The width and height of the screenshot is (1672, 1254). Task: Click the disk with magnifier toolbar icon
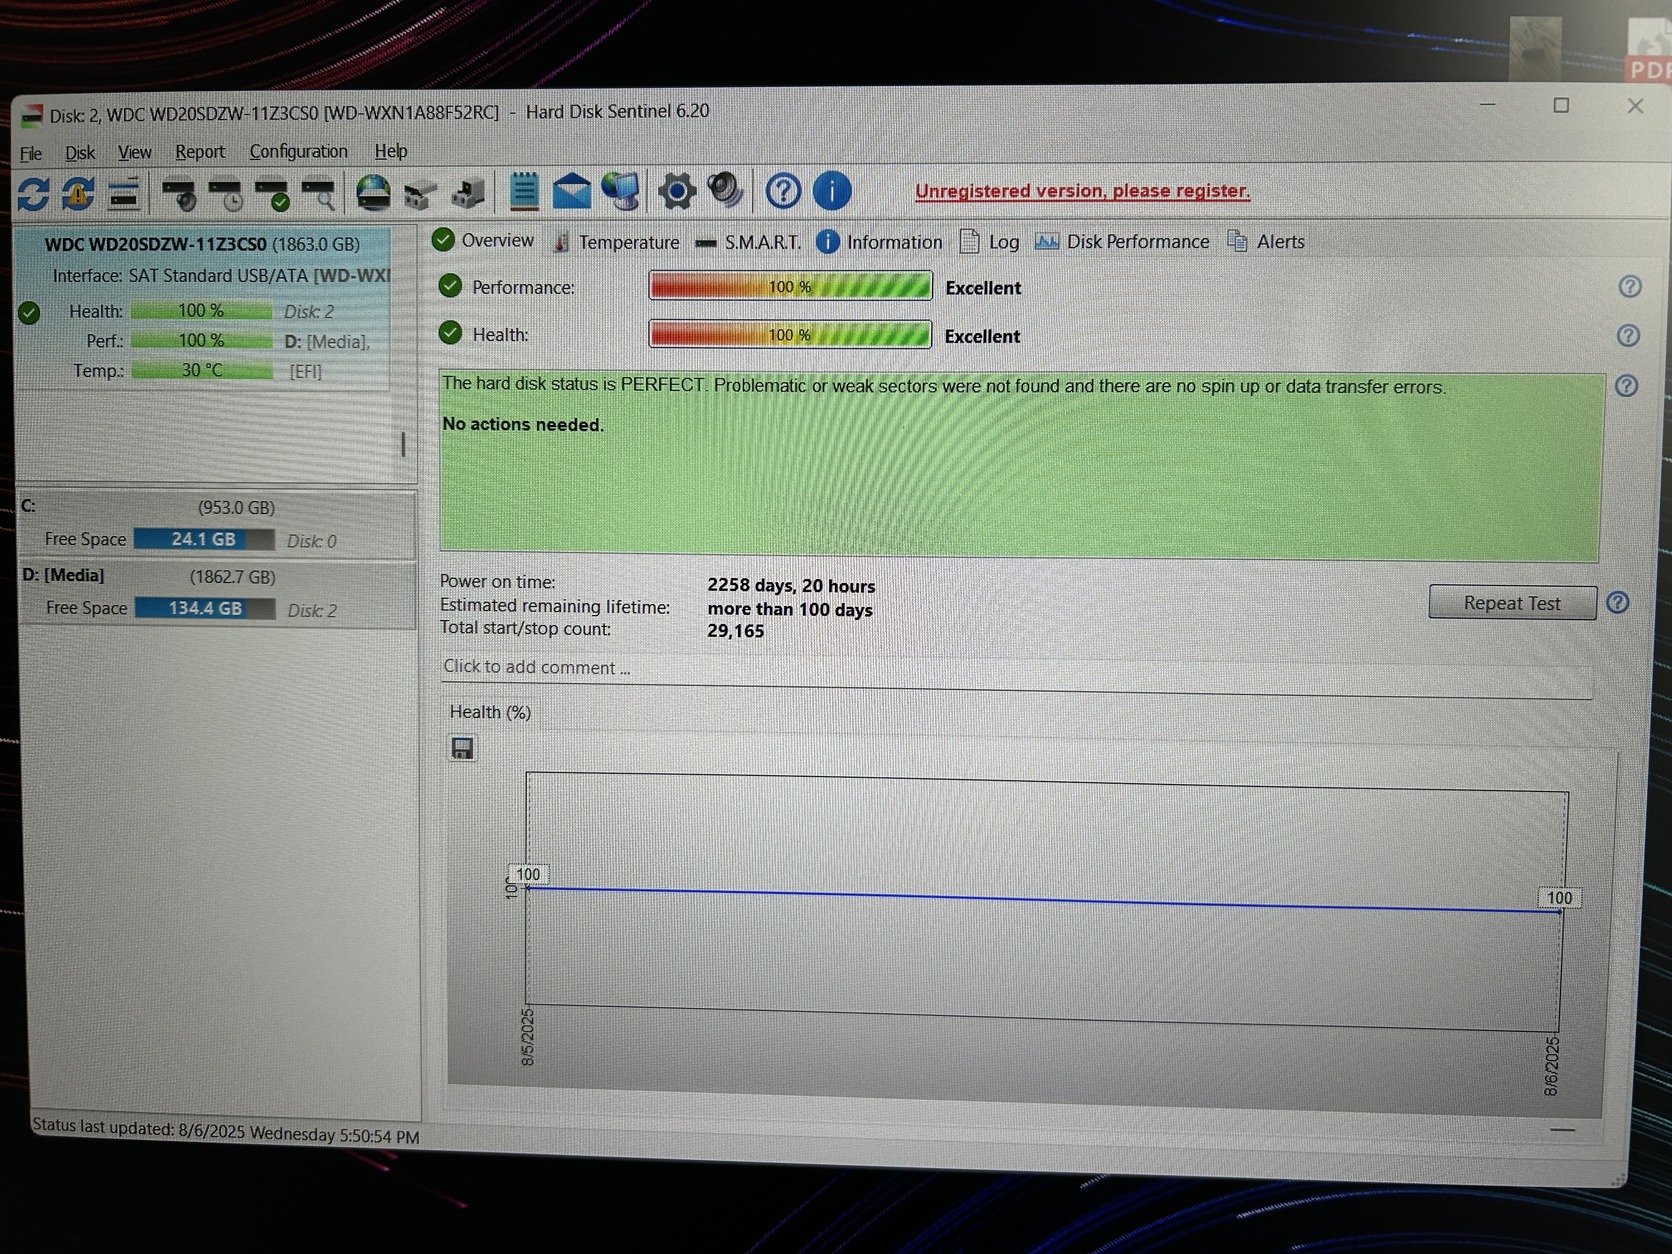coord(319,194)
